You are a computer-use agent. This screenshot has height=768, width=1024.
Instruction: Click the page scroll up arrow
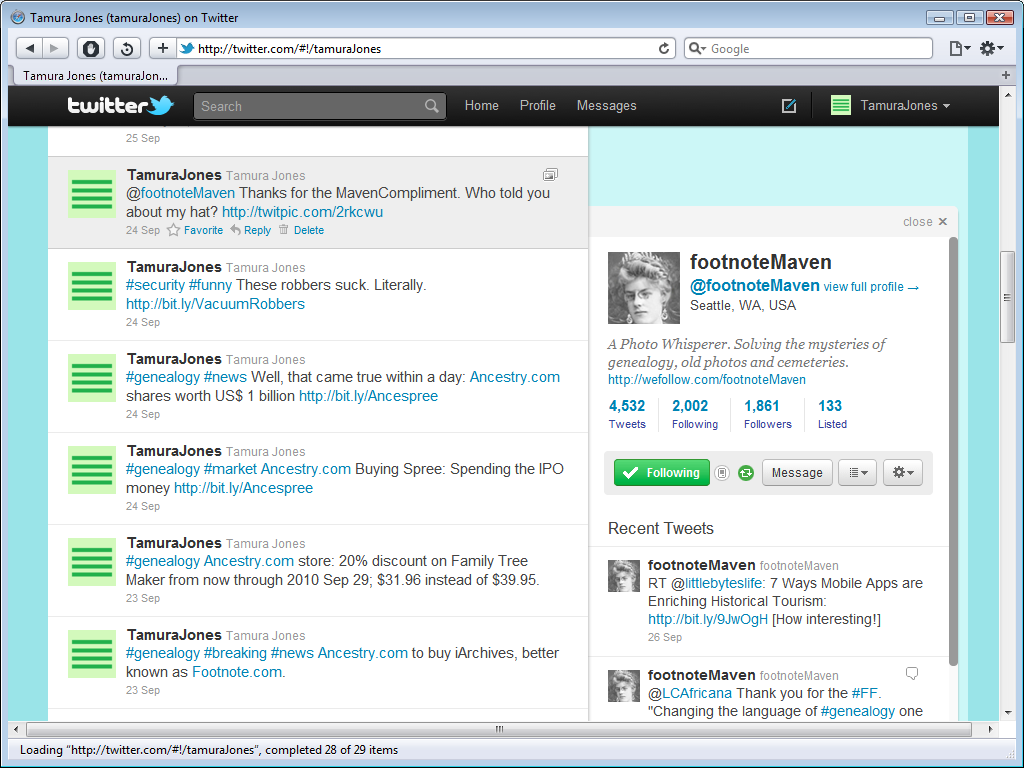coord(1007,95)
